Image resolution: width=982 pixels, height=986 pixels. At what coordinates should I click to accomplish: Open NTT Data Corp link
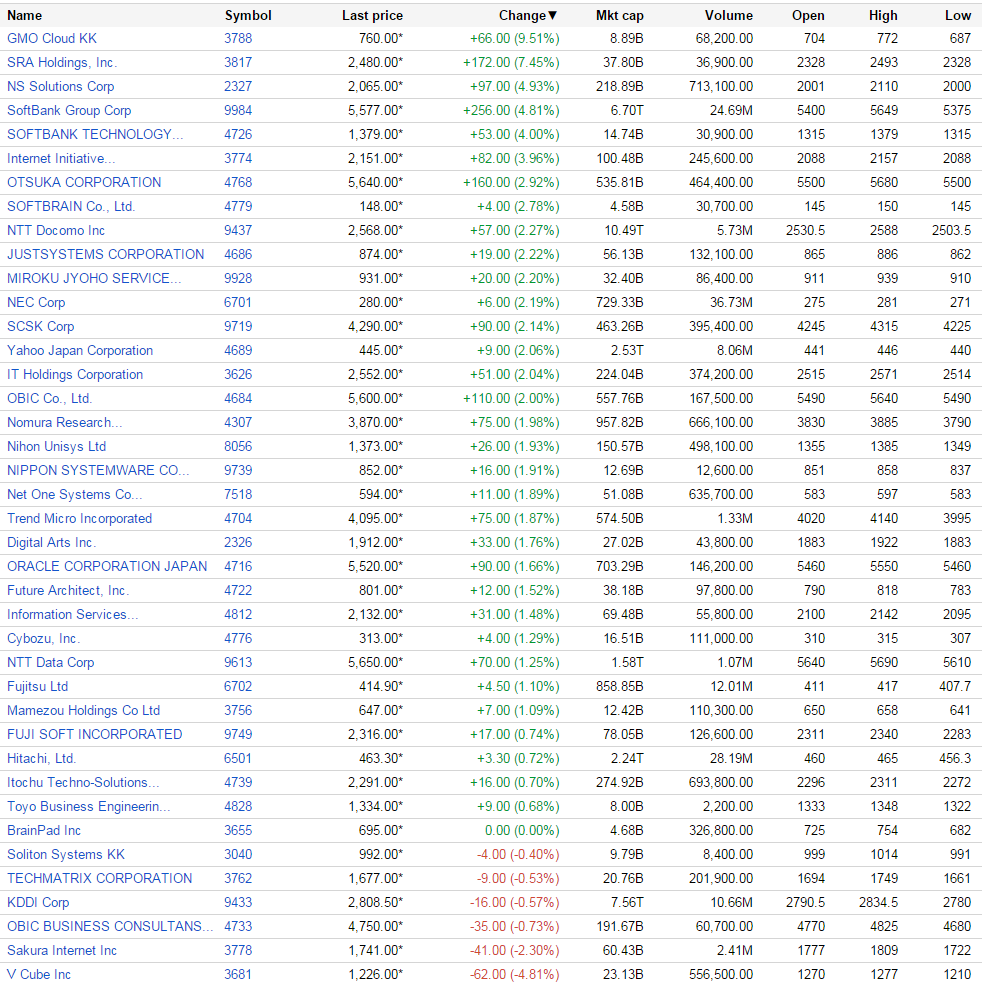coord(50,663)
